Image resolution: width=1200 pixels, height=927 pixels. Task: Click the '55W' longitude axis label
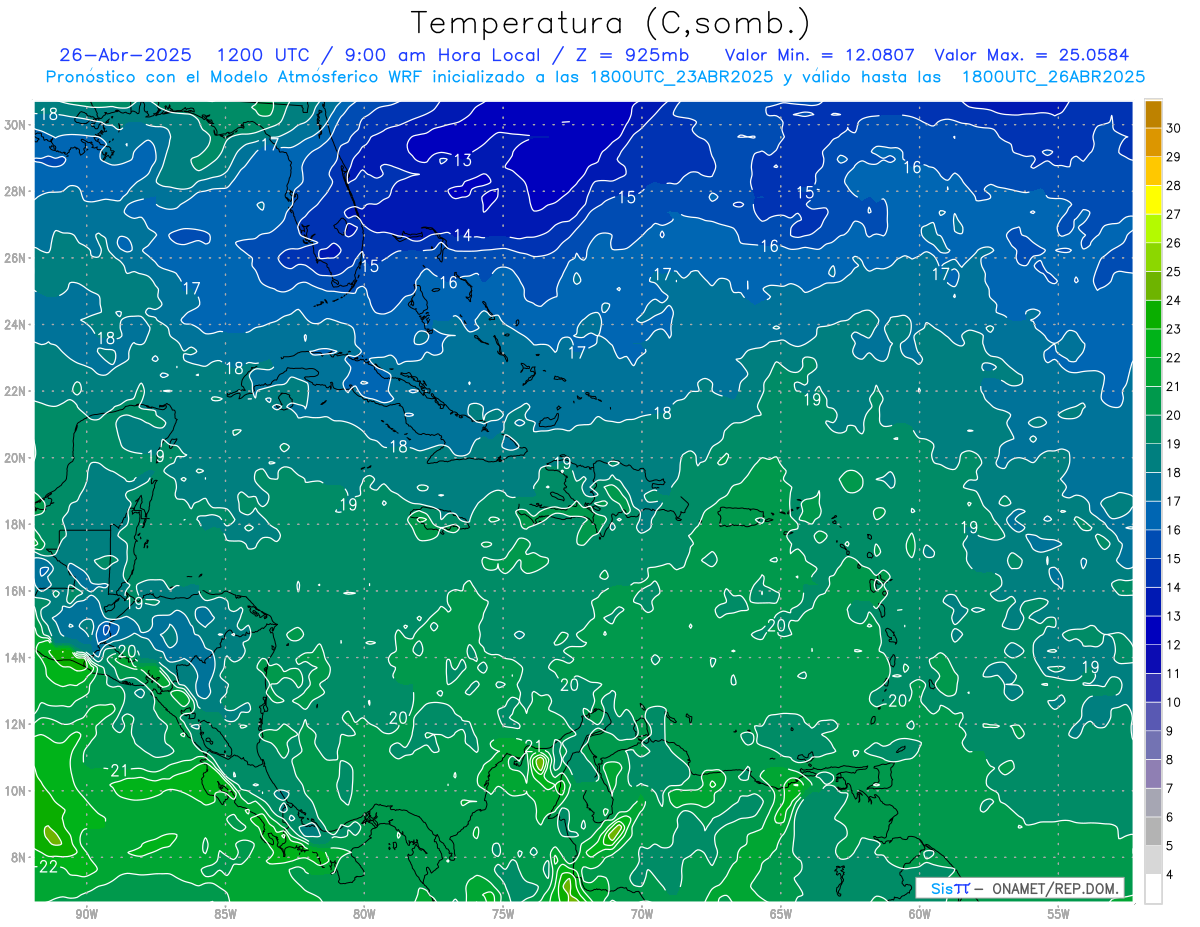pos(1059,914)
